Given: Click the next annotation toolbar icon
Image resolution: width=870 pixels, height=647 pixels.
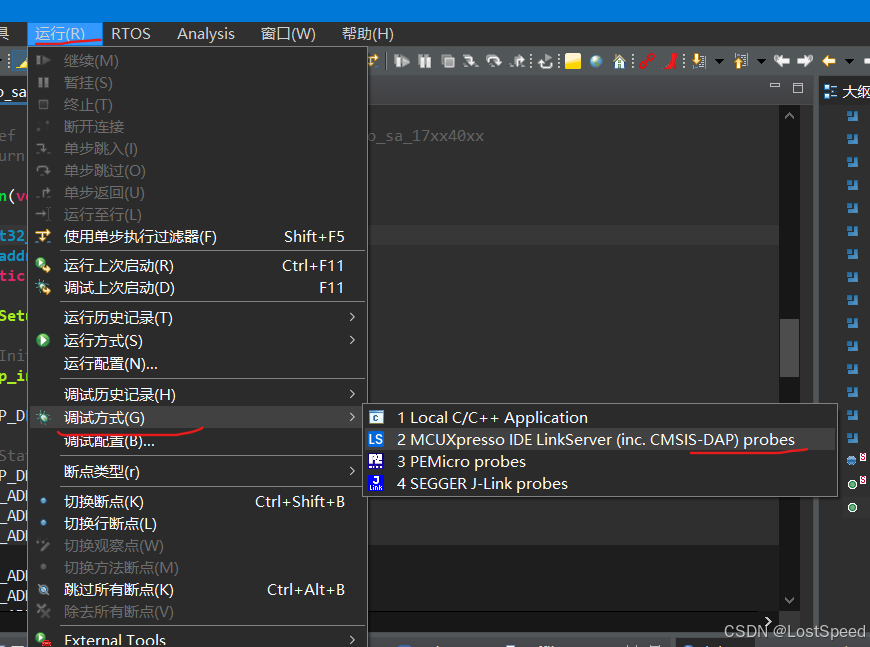Looking at the screenshot, I should (699, 61).
